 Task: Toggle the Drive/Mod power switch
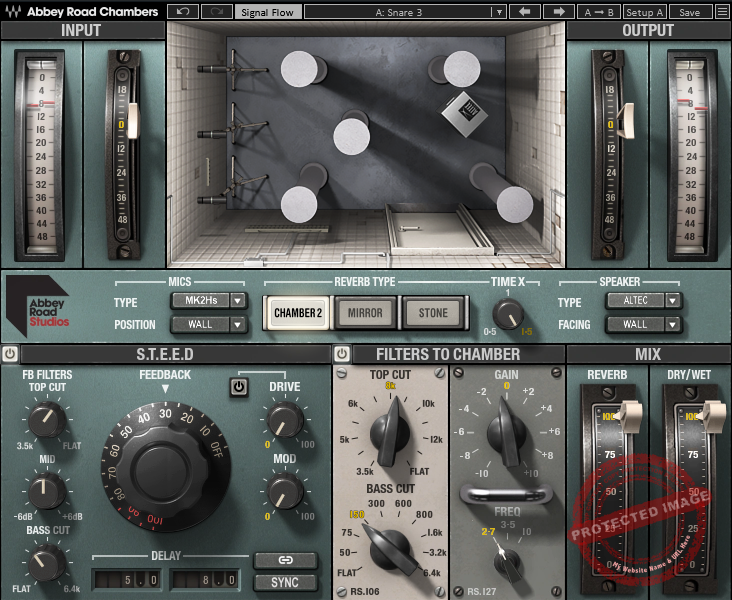tap(239, 387)
